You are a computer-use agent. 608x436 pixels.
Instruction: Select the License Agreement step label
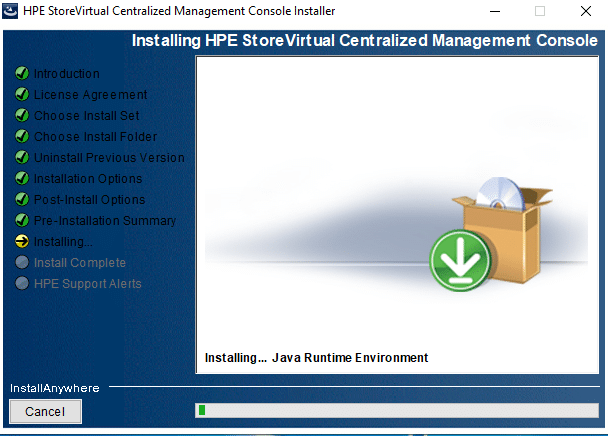pyautogui.click(x=91, y=95)
